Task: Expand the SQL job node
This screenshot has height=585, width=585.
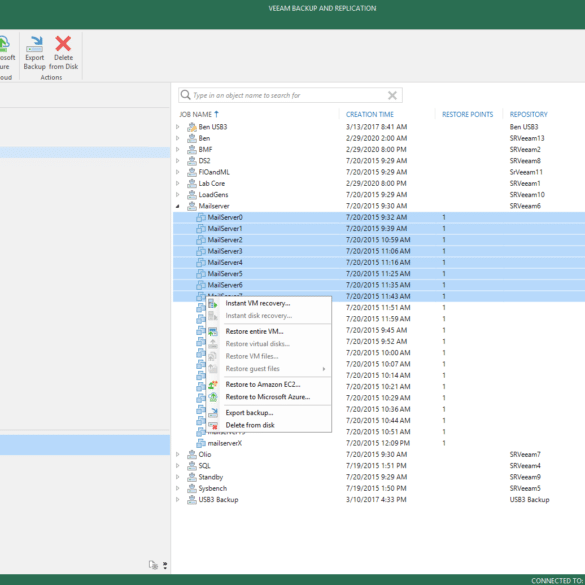Action: [178, 466]
